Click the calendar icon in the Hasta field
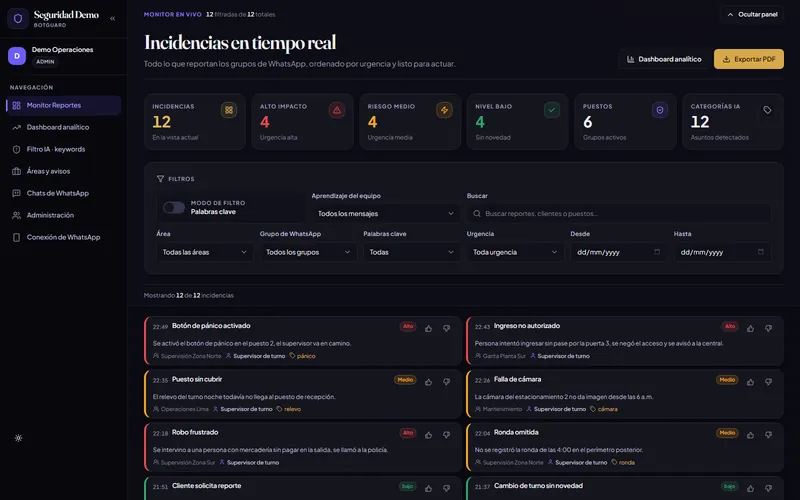This screenshot has width=800, height=500. click(761, 252)
